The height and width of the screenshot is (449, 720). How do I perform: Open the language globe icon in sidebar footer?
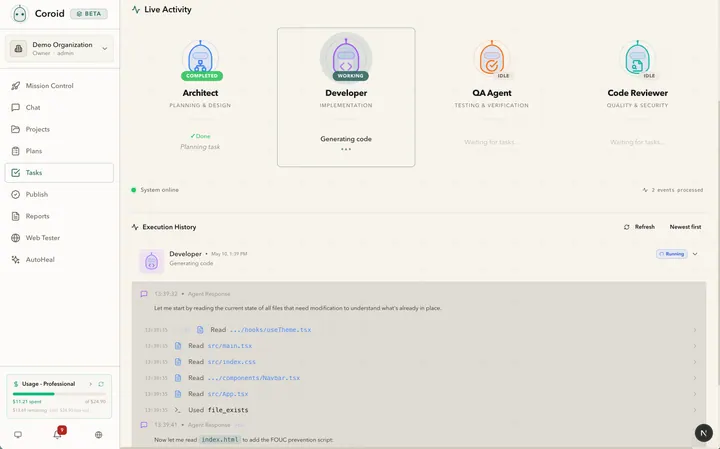[98, 435]
